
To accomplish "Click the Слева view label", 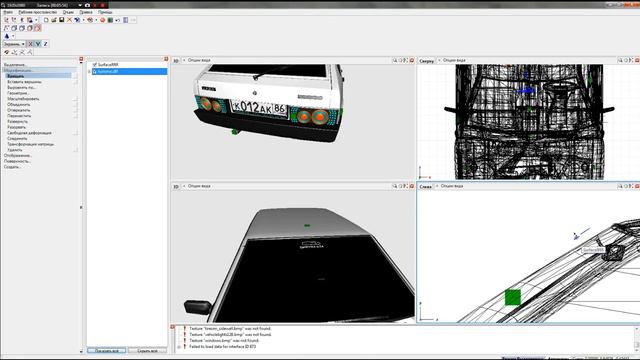I will click(425, 187).
